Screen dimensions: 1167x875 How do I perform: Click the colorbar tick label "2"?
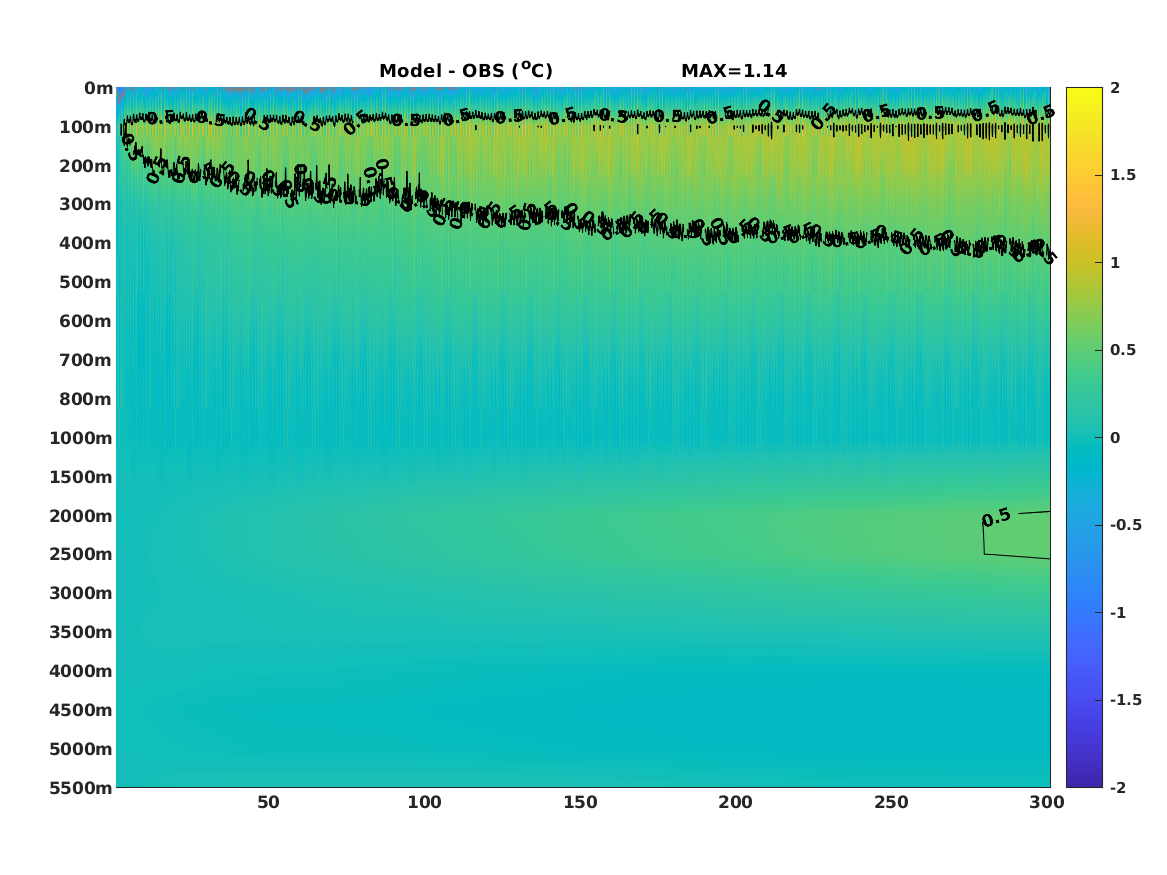(x=1115, y=88)
